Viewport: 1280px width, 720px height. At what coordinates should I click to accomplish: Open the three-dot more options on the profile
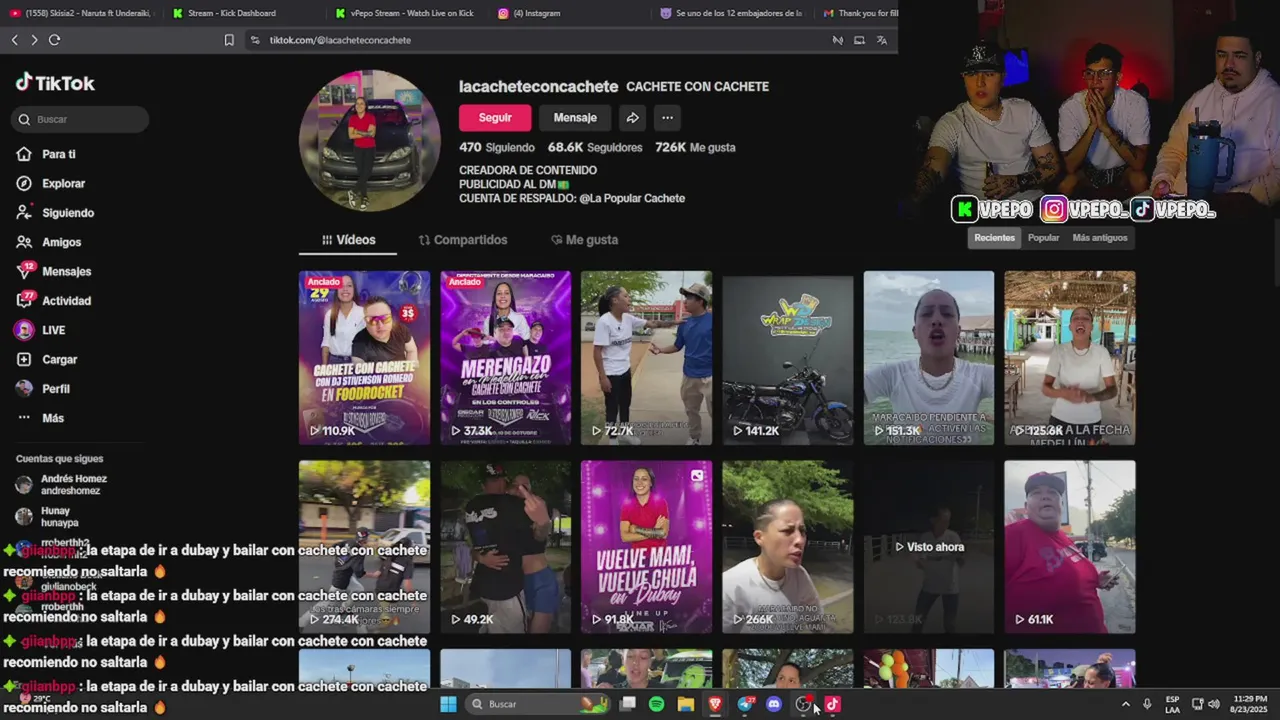pos(667,118)
